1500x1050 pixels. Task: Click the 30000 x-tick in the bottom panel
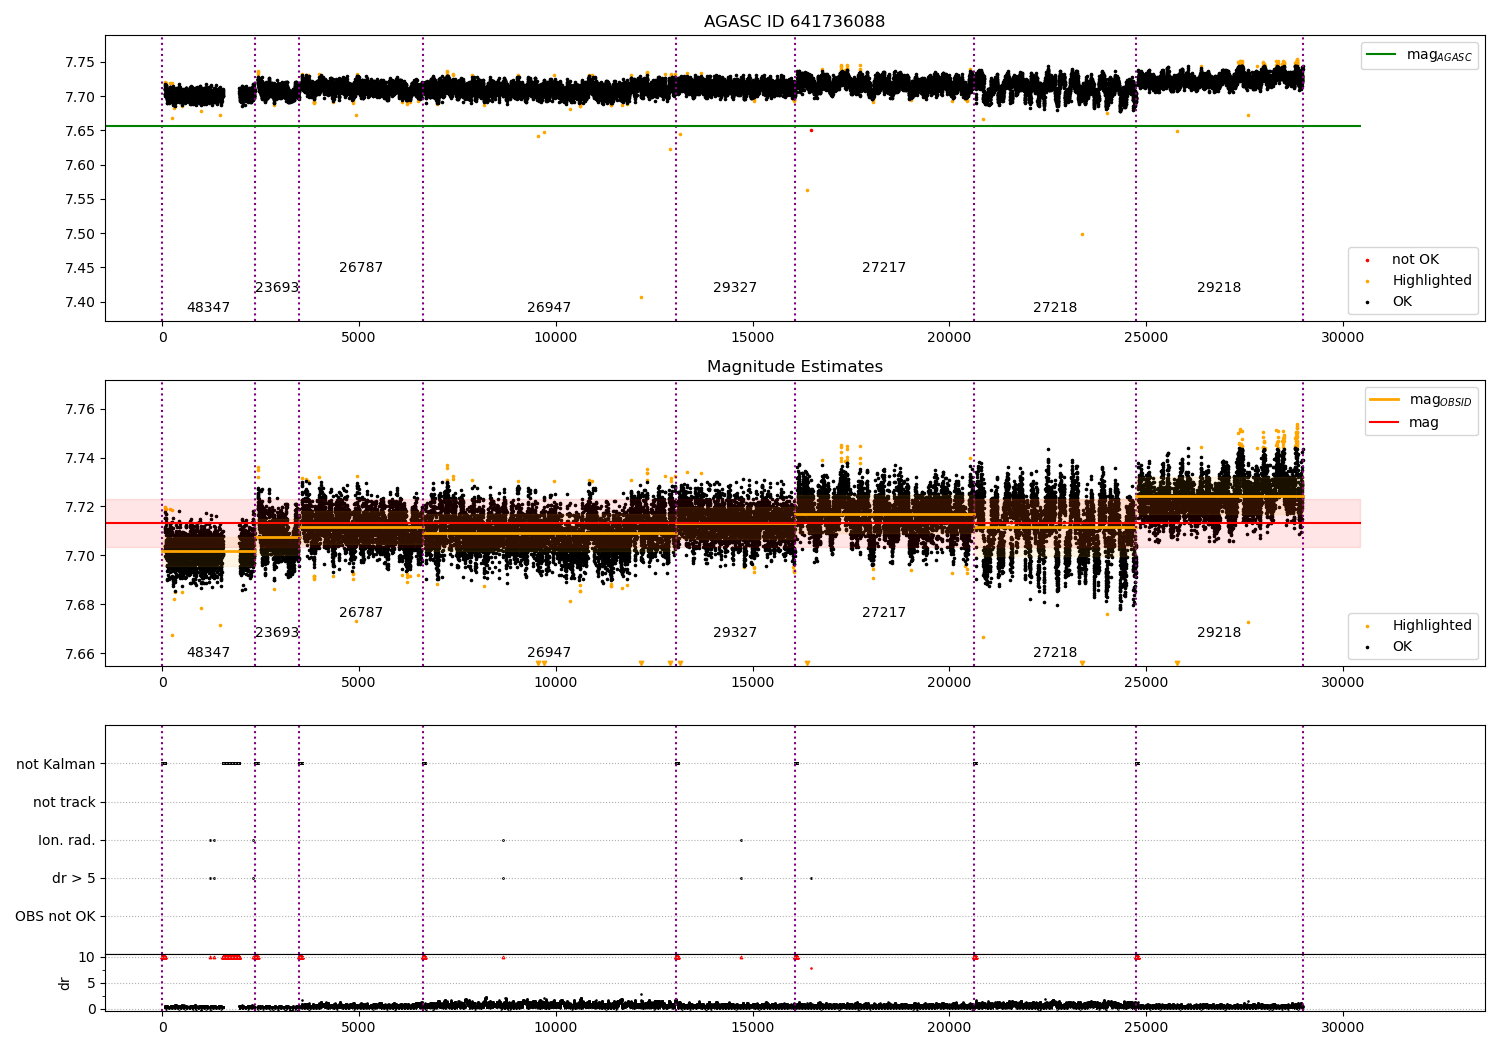[x=1342, y=1028]
